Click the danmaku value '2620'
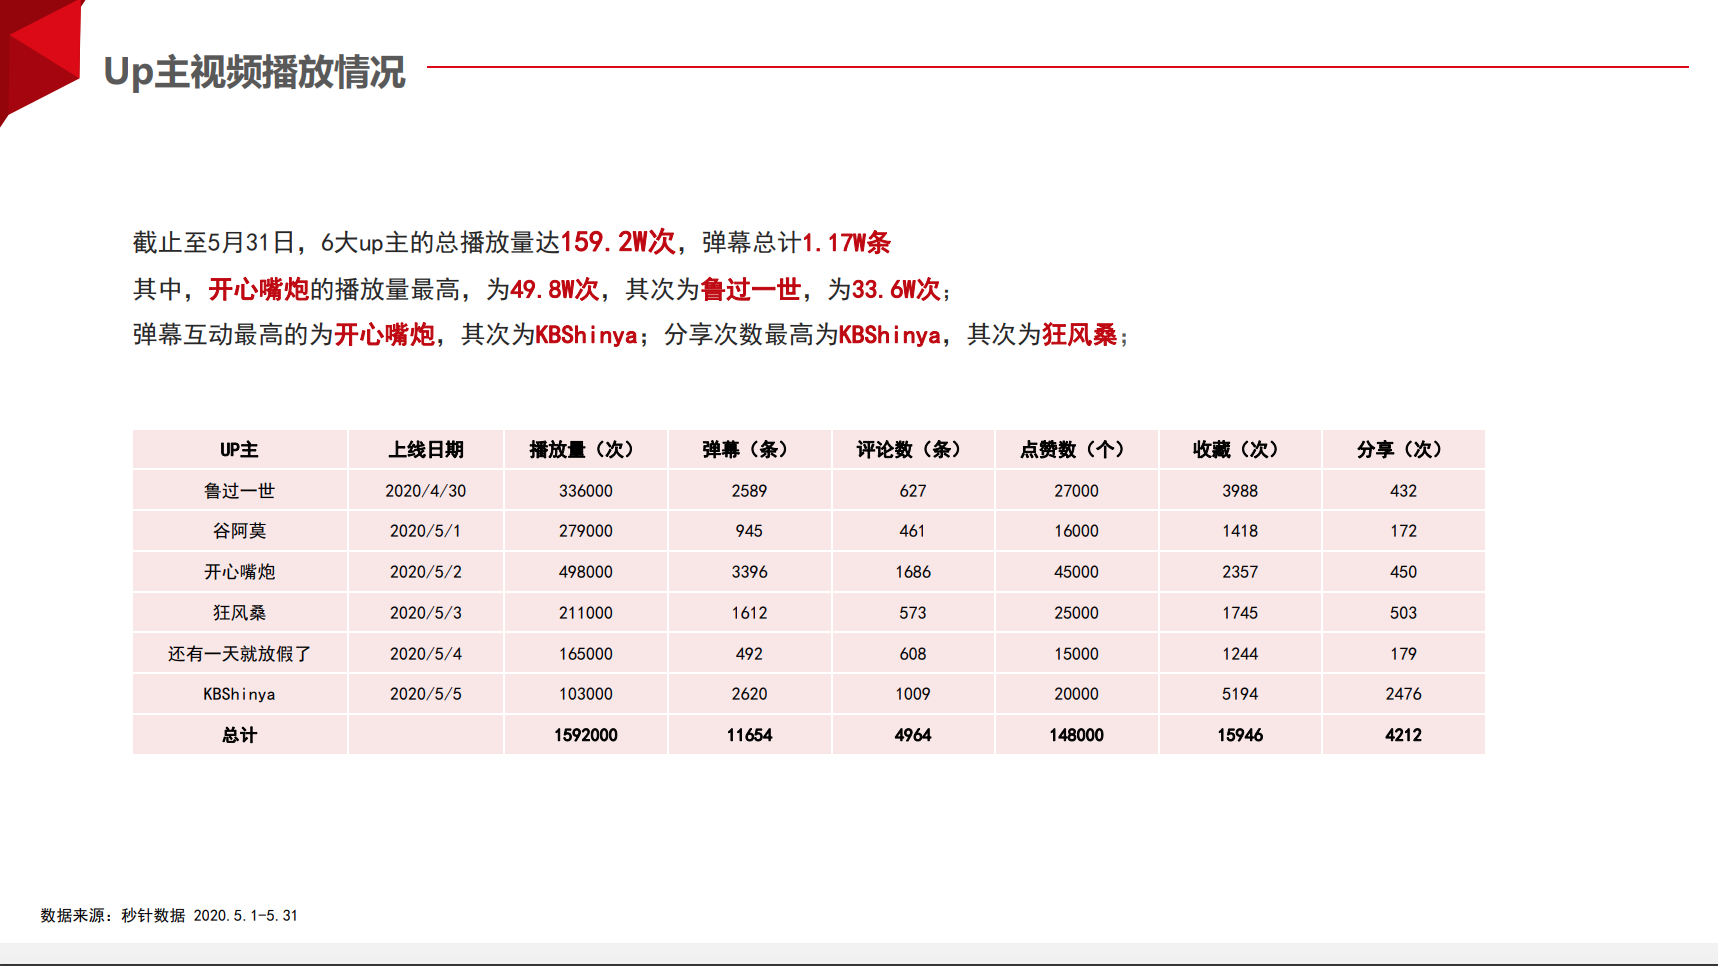This screenshot has height=966, width=1718. (749, 694)
